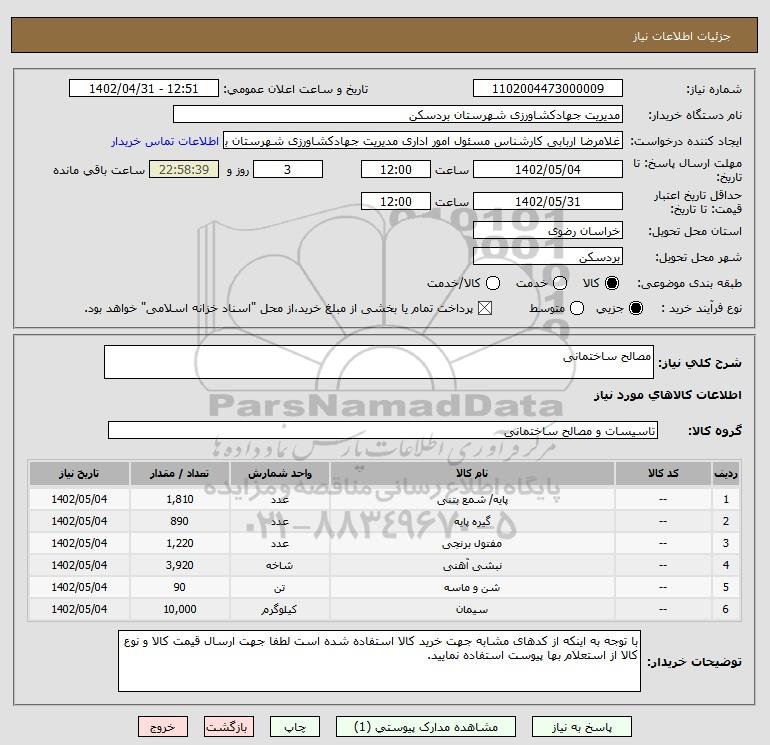This screenshot has width=770, height=745.
Task: Click the چاپ print button
Action: (x=295, y=727)
